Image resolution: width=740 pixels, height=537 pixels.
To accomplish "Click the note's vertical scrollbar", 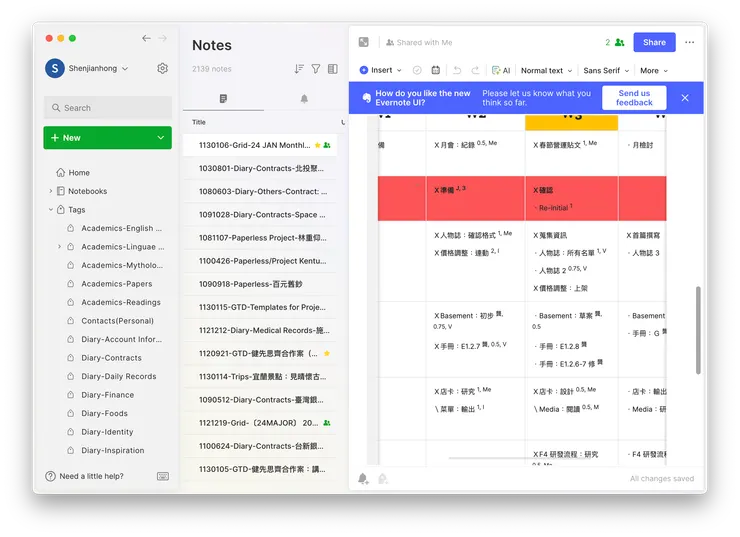I will click(698, 330).
